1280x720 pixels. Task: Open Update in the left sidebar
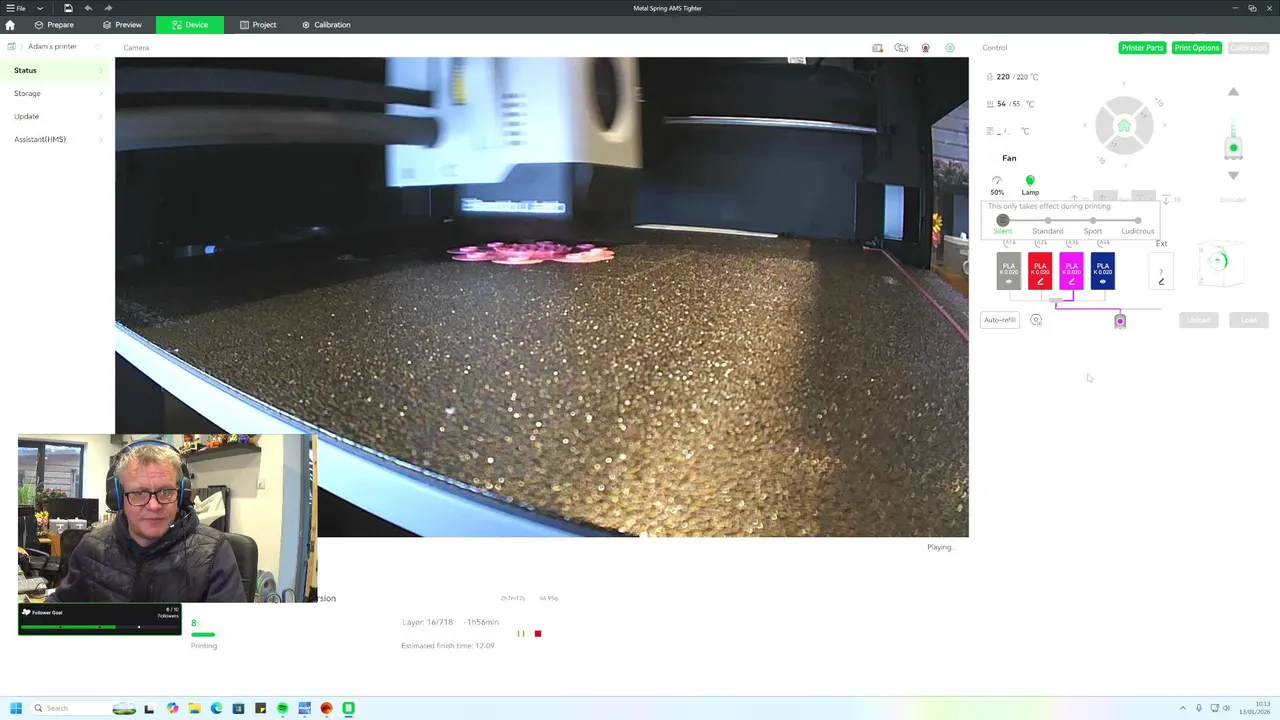tap(56, 116)
